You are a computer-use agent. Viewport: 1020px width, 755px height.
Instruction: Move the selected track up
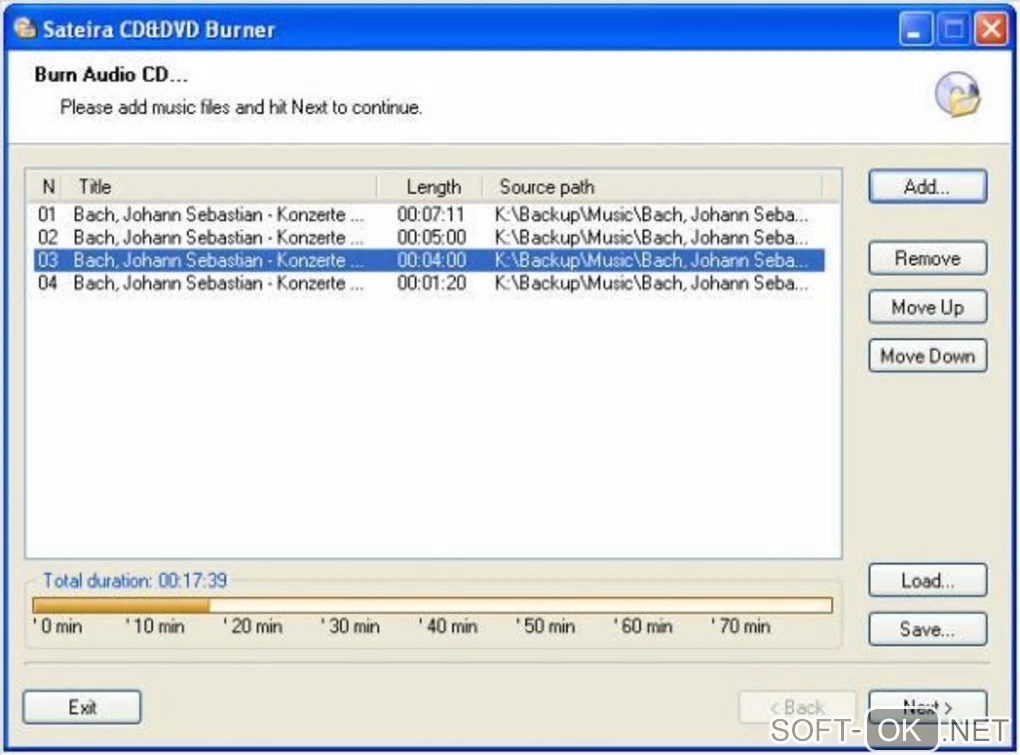point(928,307)
